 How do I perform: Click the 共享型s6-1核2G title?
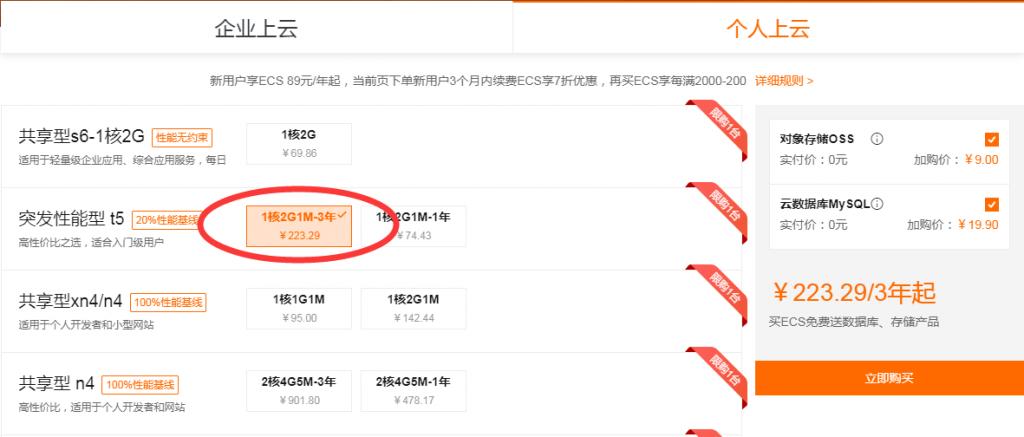[81, 137]
